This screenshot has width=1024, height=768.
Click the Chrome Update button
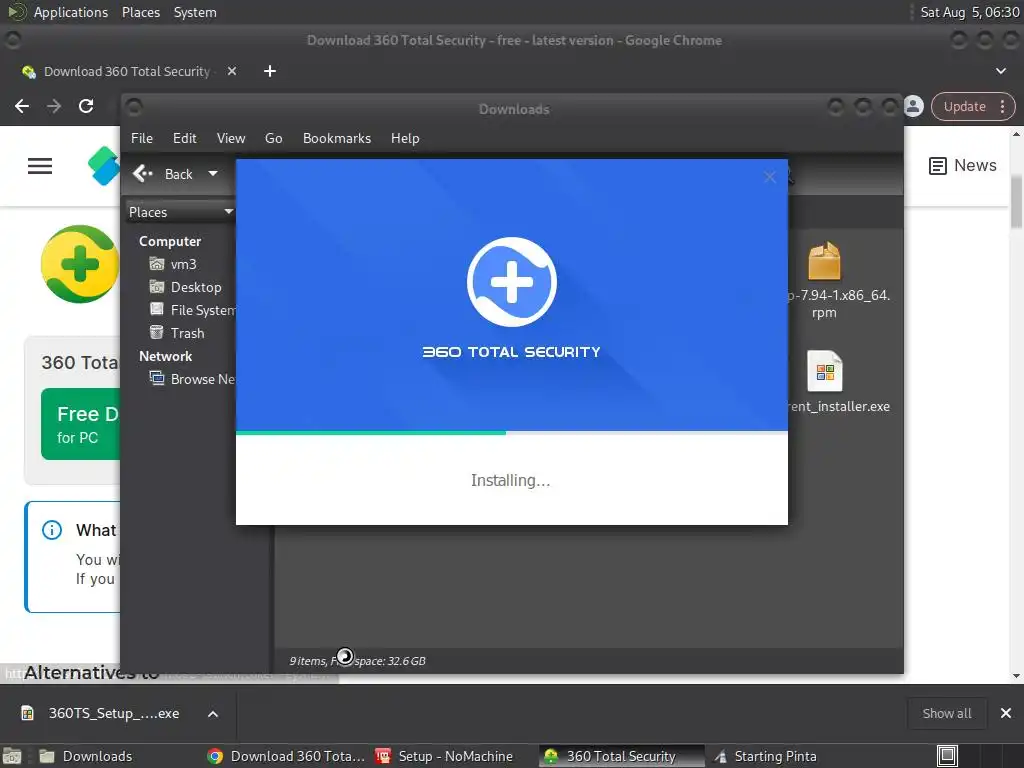(x=965, y=106)
